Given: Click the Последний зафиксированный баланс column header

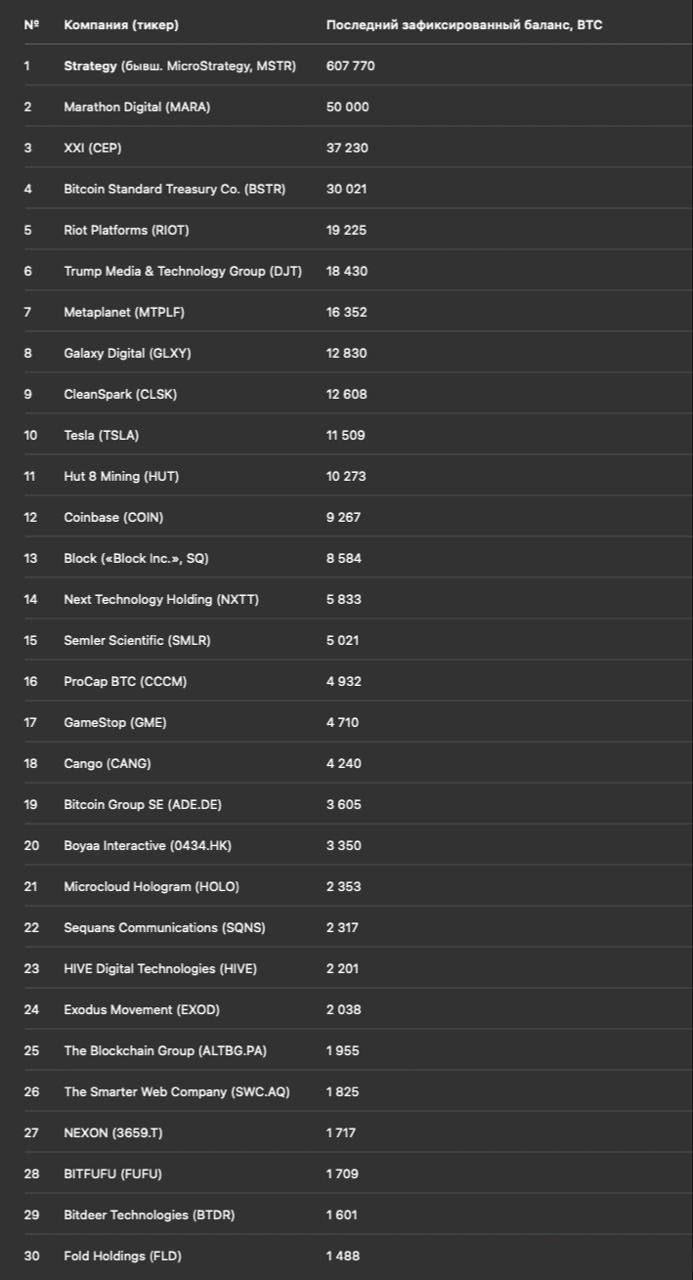Looking at the screenshot, I should pyautogui.click(x=464, y=24).
